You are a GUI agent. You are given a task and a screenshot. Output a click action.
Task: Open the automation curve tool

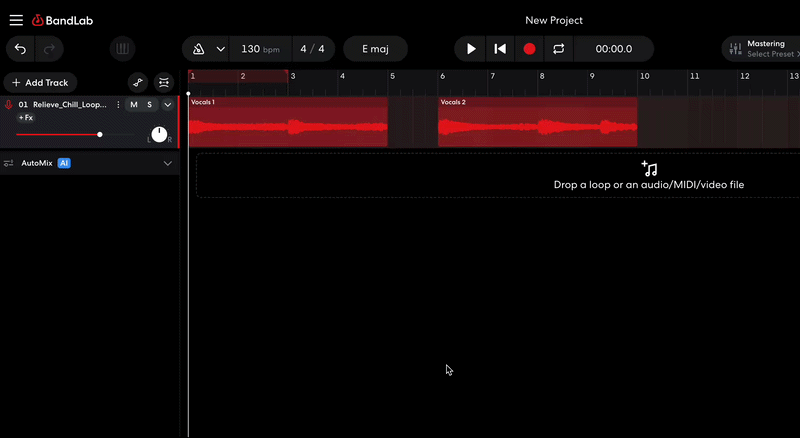coord(139,82)
